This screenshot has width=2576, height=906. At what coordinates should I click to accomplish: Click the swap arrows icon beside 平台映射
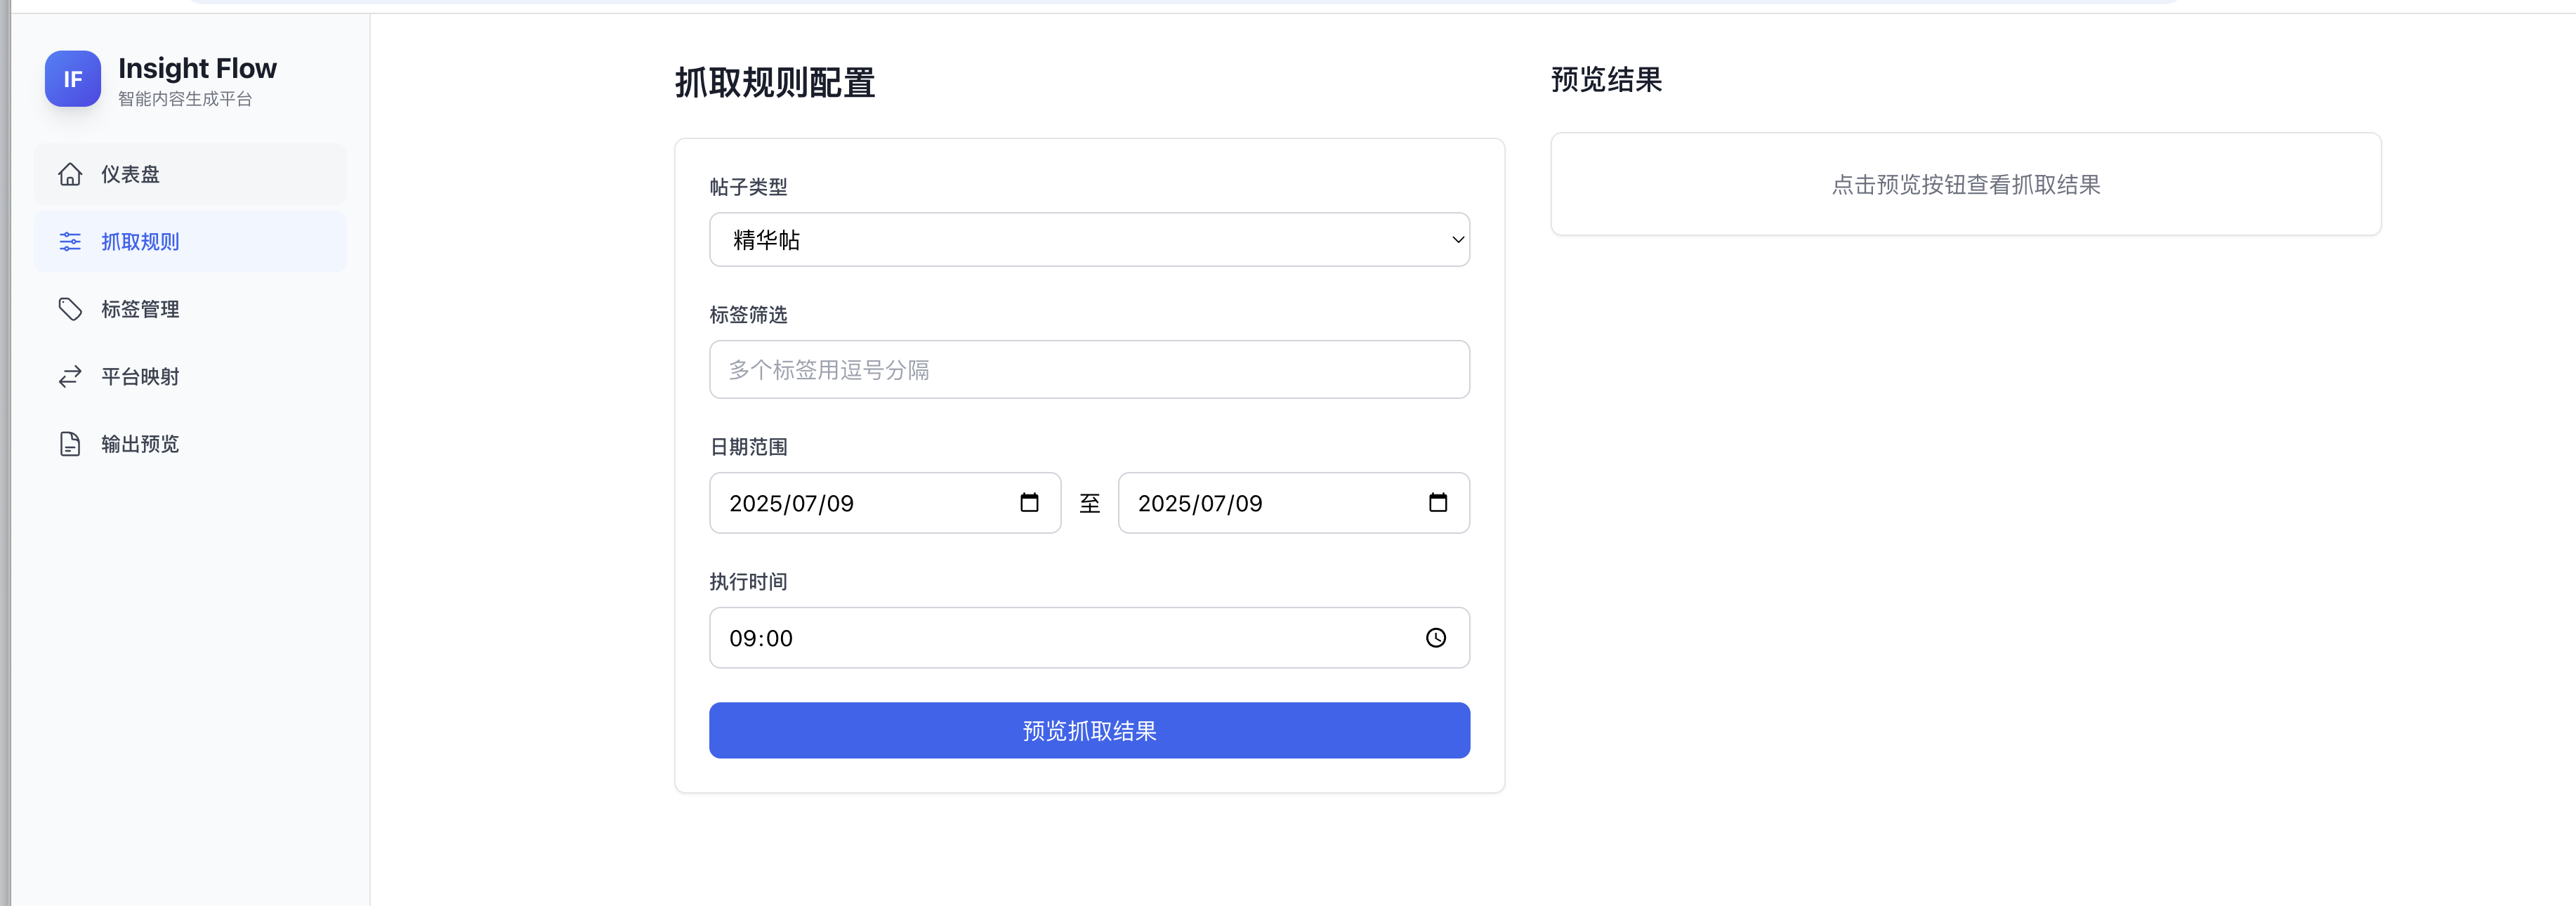point(70,376)
